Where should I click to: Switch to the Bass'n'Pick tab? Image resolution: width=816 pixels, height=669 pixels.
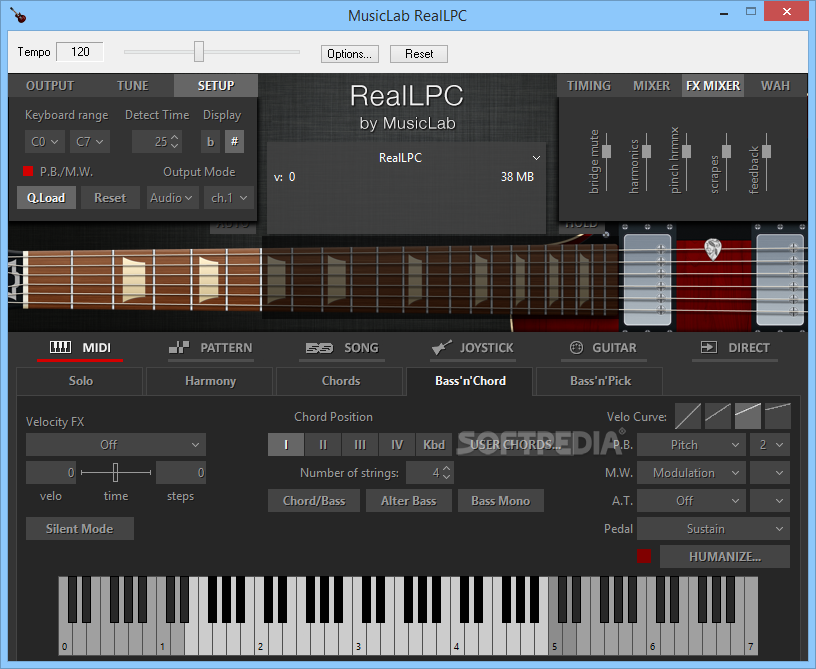pyautogui.click(x=600, y=381)
